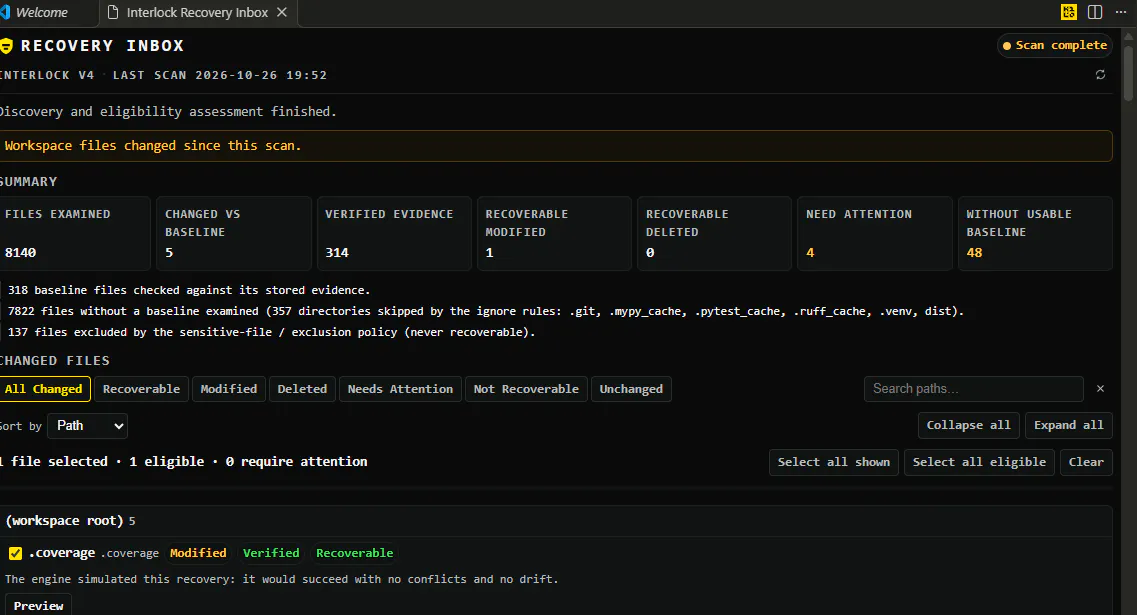The image size is (1137, 615).
Task: Close the Interlock Recovery Inbox tab
Action: tap(282, 12)
